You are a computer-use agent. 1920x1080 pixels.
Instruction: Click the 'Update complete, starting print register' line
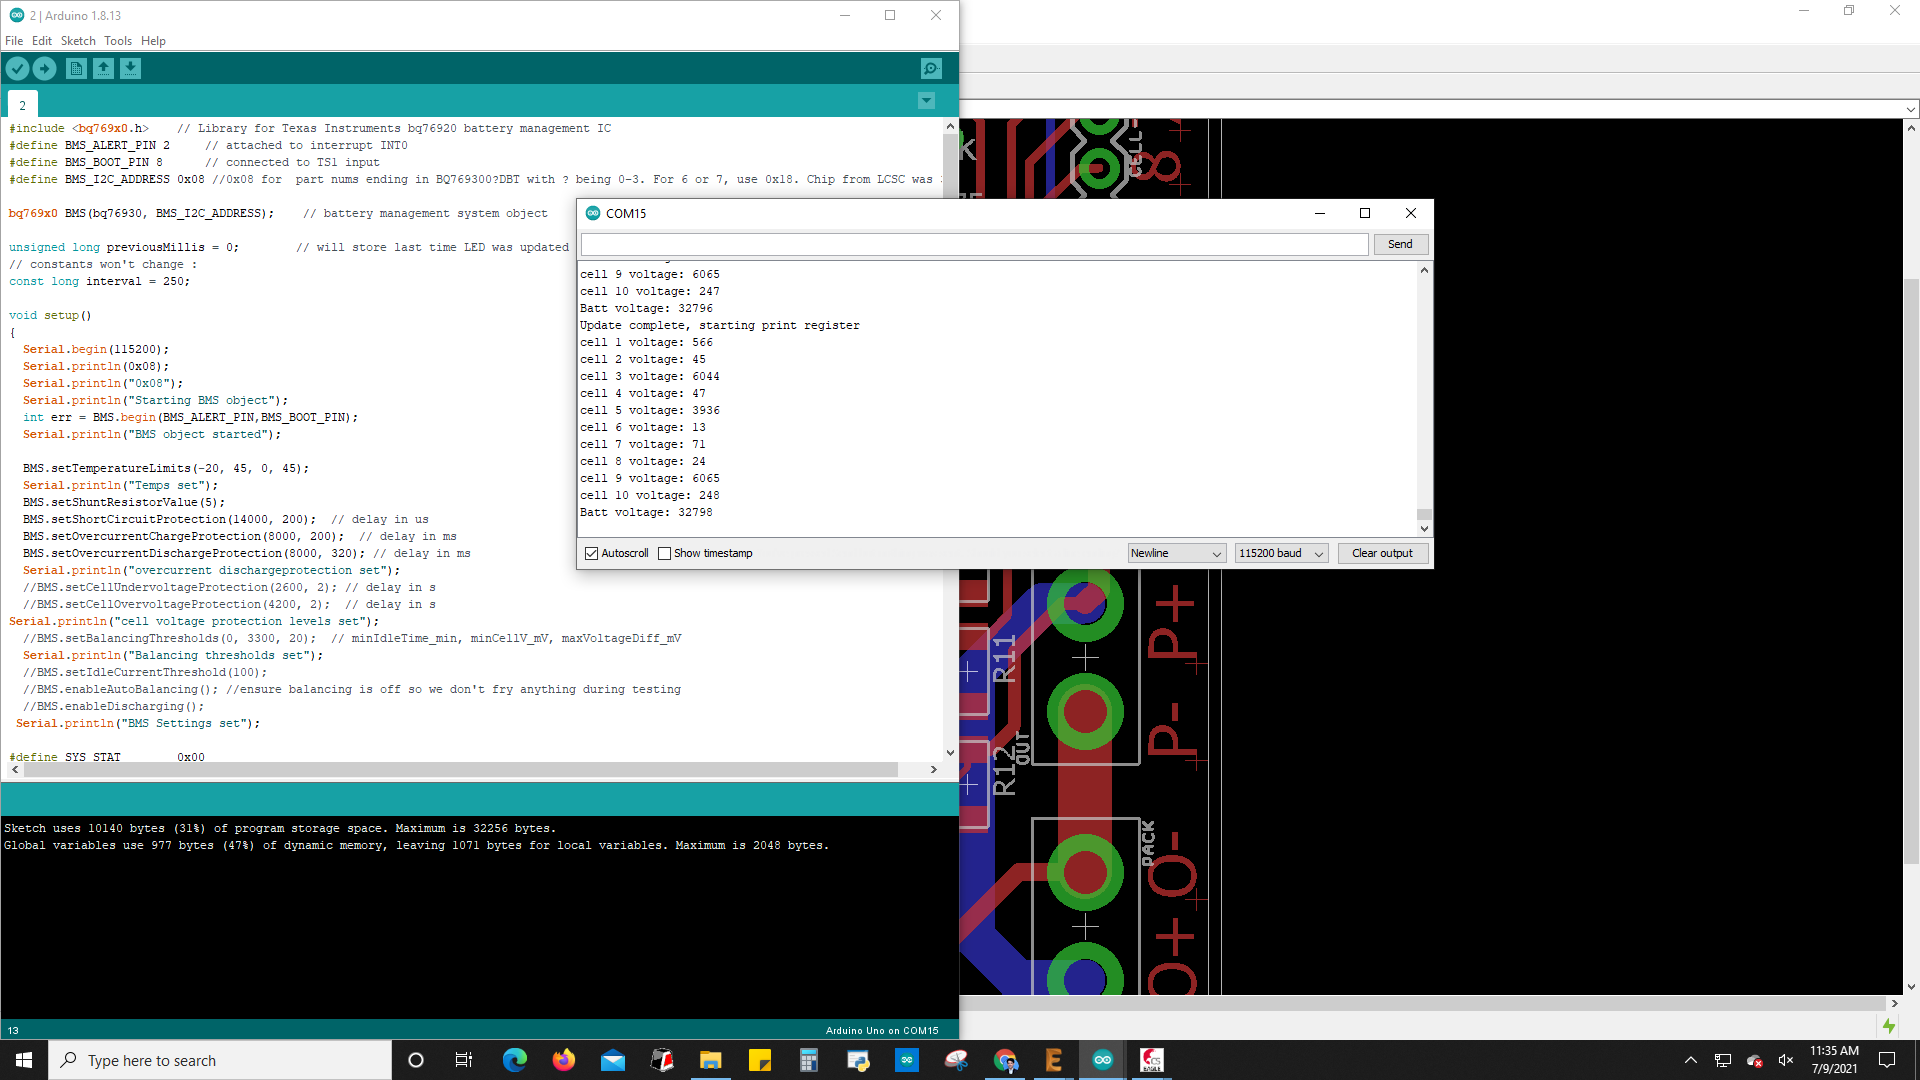[720, 325]
